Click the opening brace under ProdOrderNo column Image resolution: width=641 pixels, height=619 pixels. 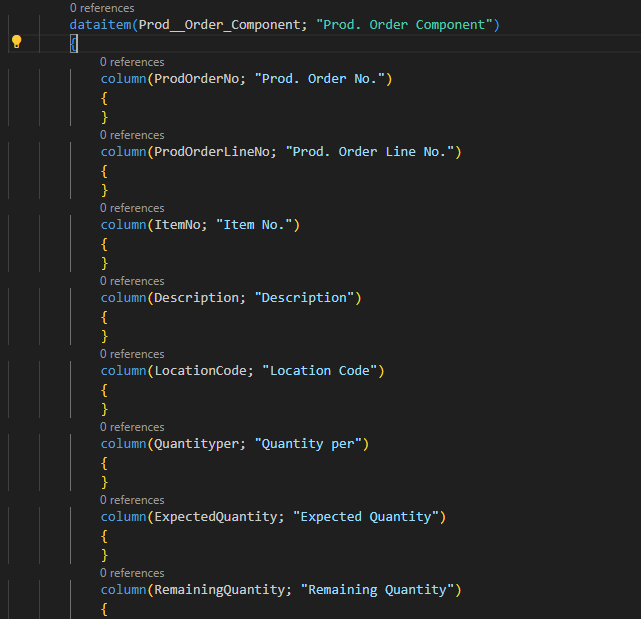(x=104, y=99)
